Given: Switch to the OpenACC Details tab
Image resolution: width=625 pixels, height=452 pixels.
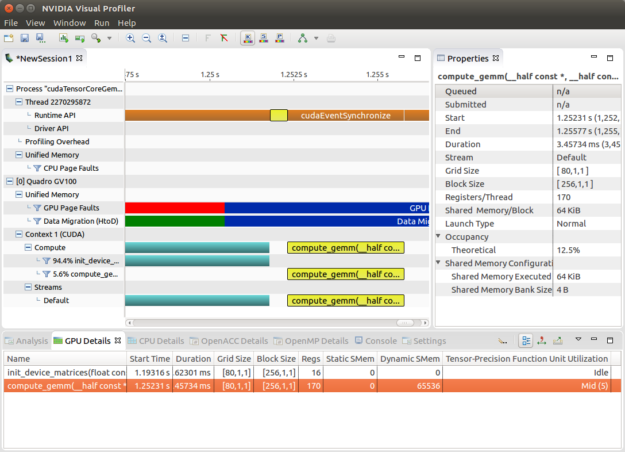Looking at the screenshot, I should (x=229, y=341).
